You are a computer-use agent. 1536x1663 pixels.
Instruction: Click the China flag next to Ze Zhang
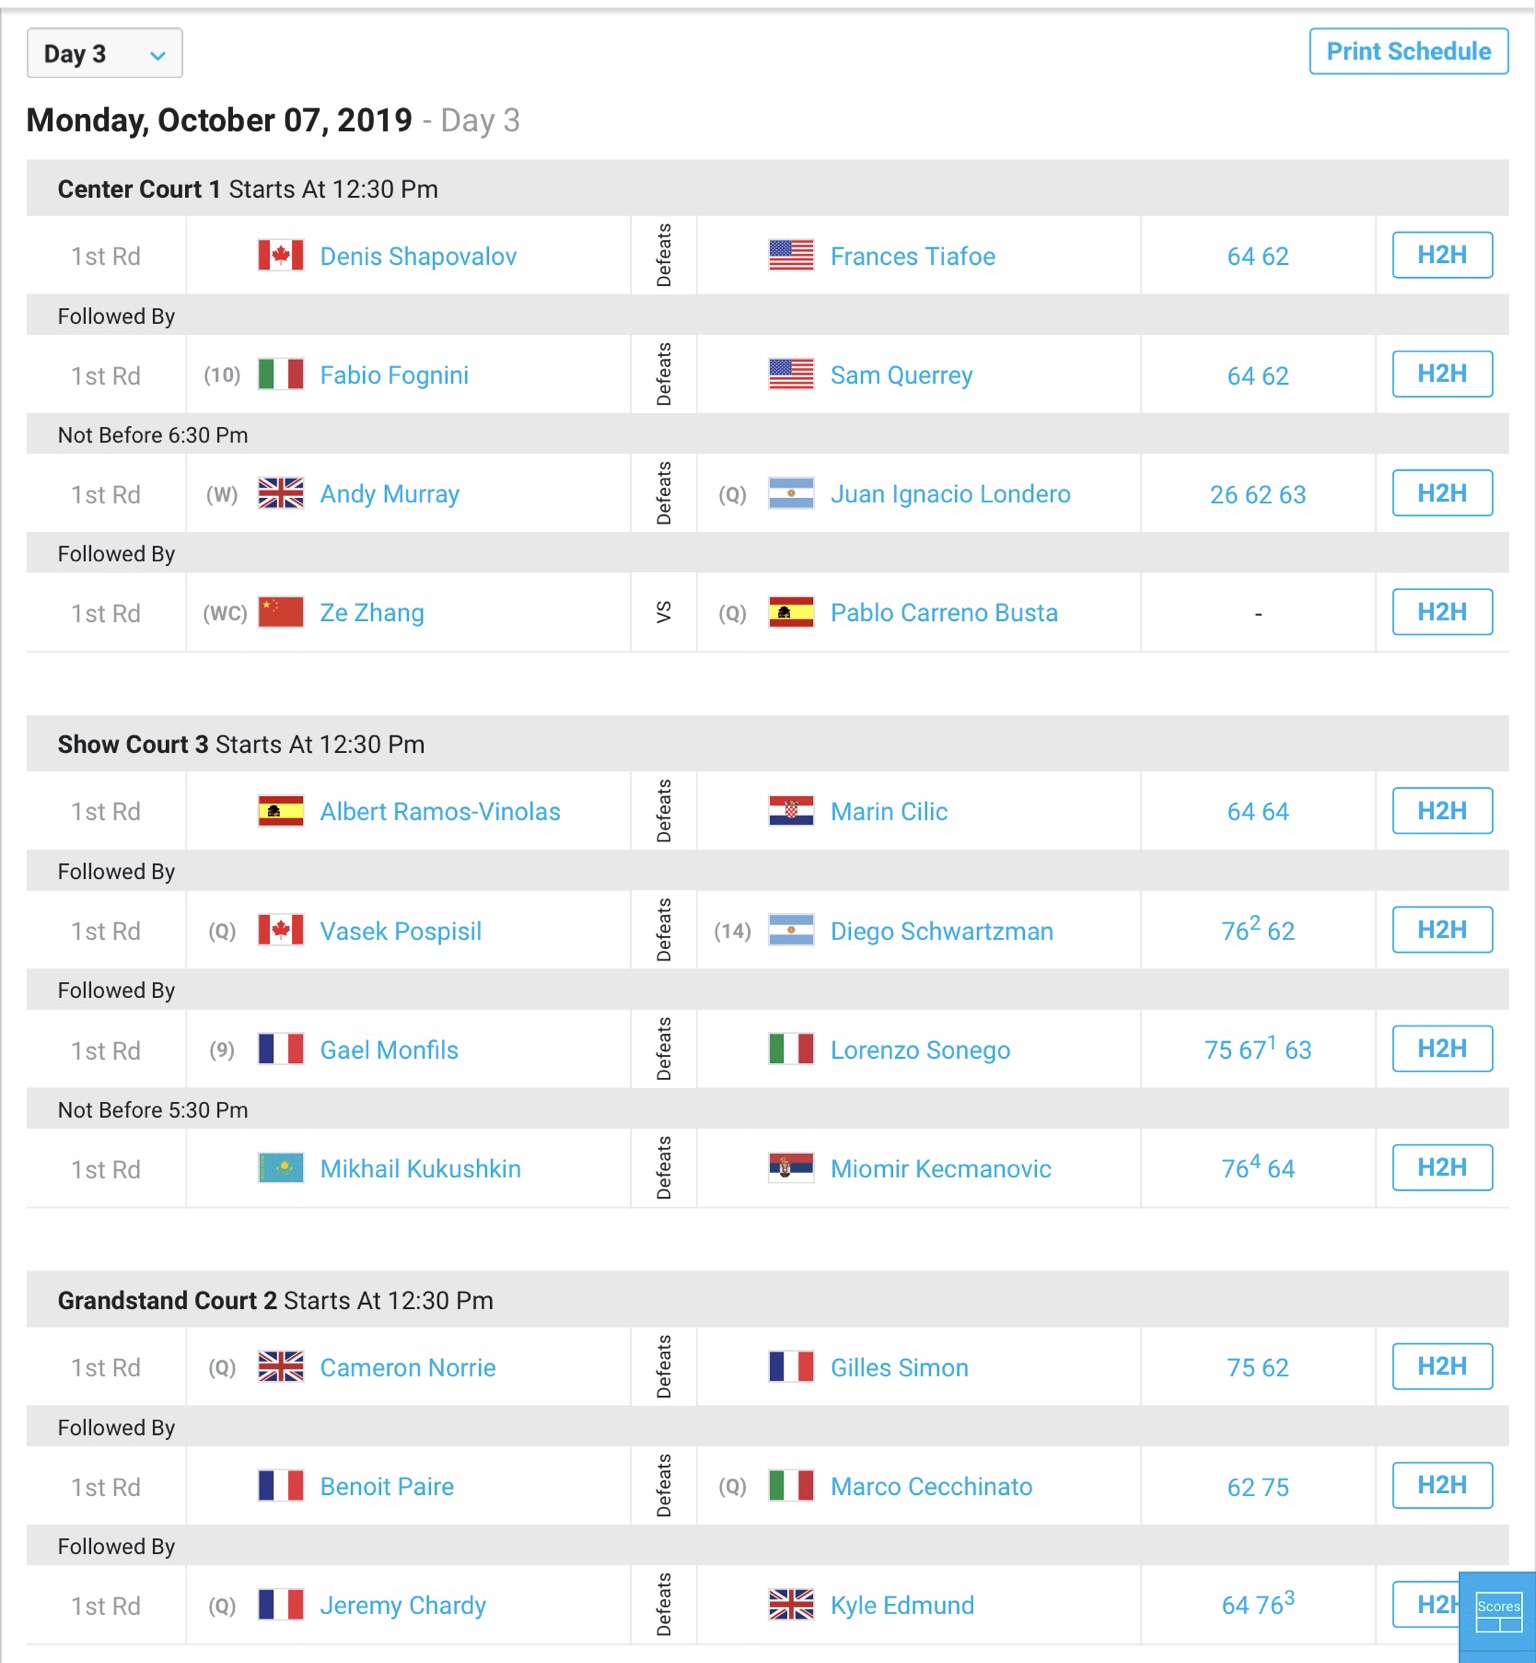[x=281, y=612]
